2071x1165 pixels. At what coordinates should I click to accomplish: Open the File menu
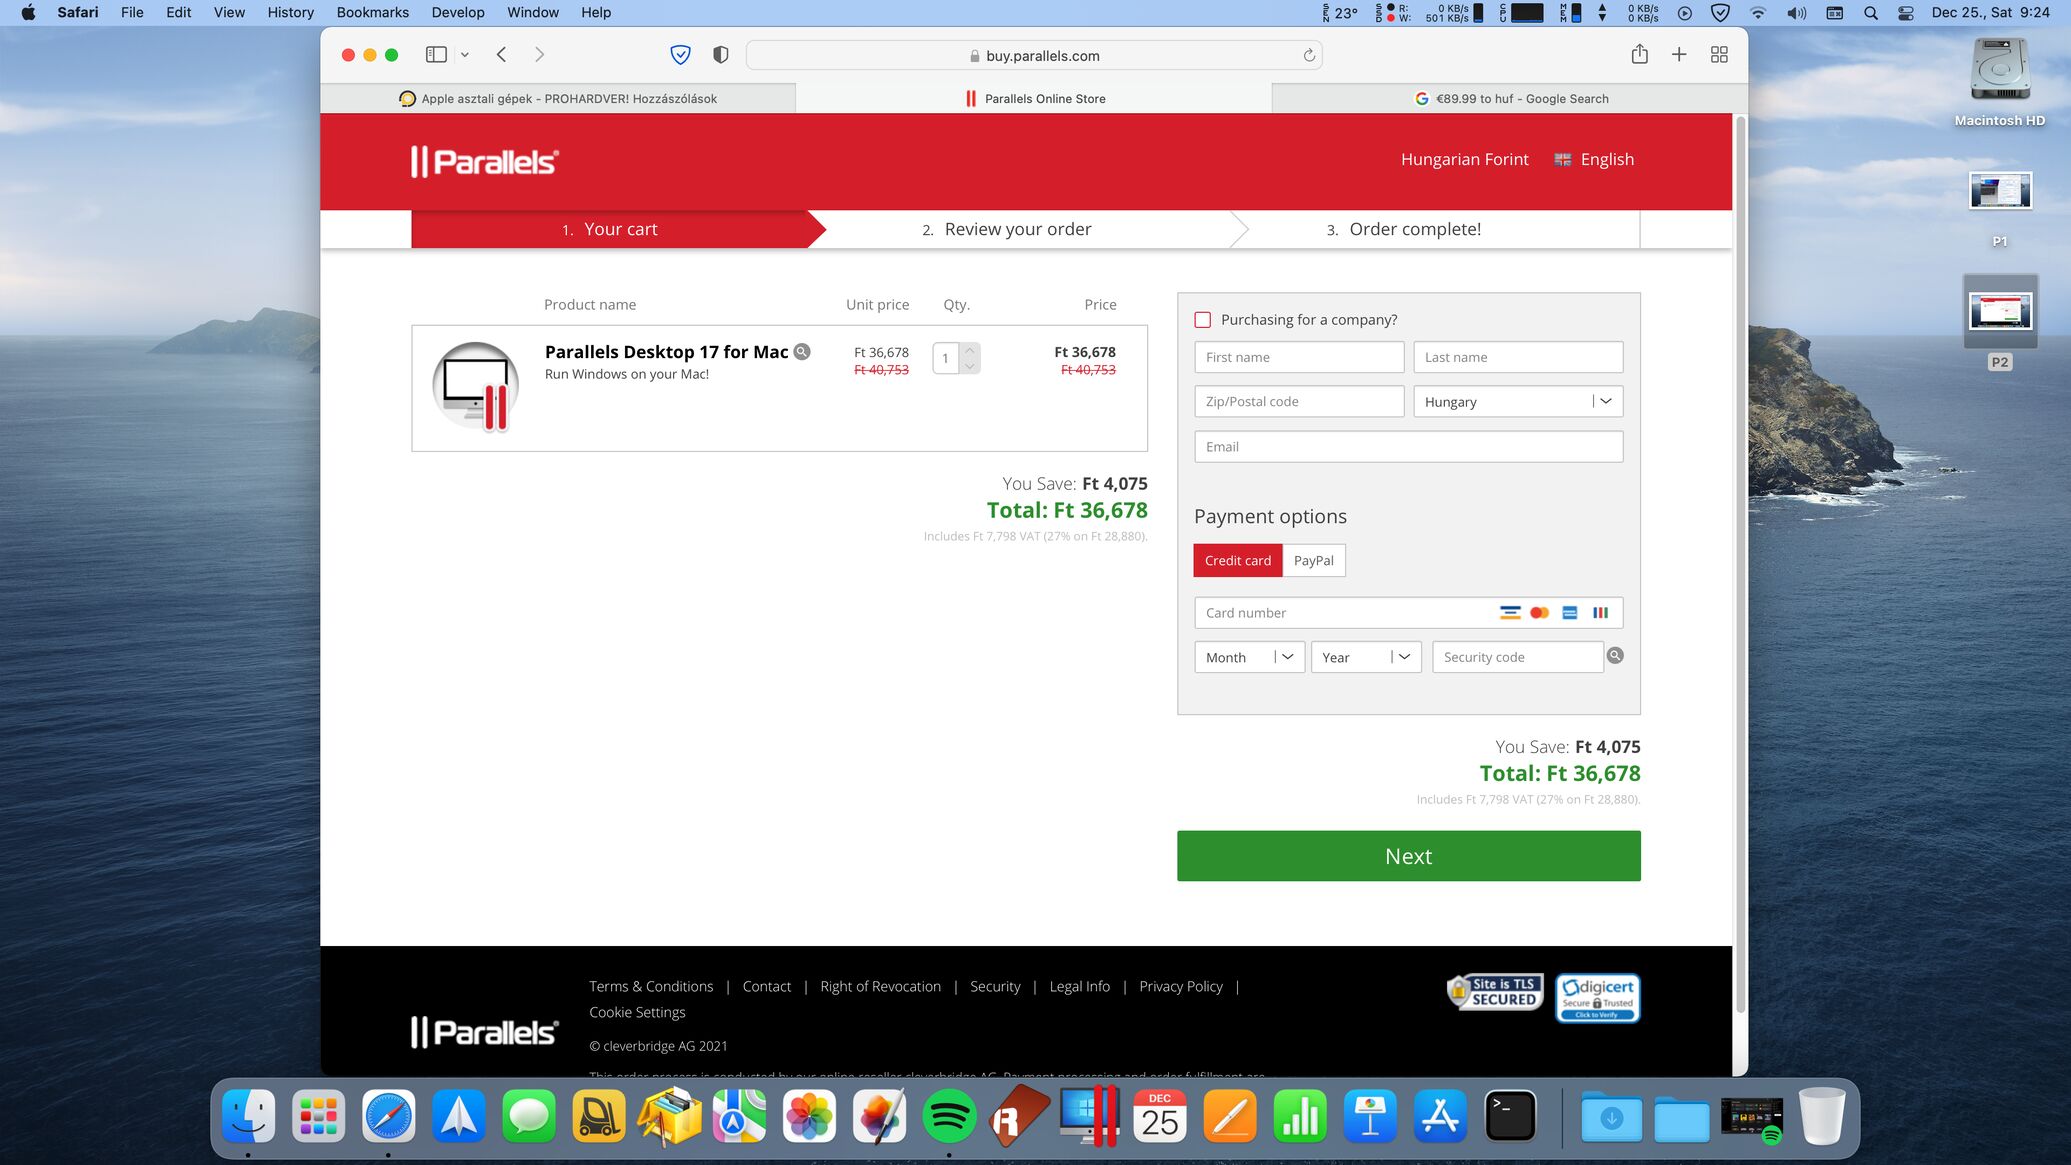point(132,13)
